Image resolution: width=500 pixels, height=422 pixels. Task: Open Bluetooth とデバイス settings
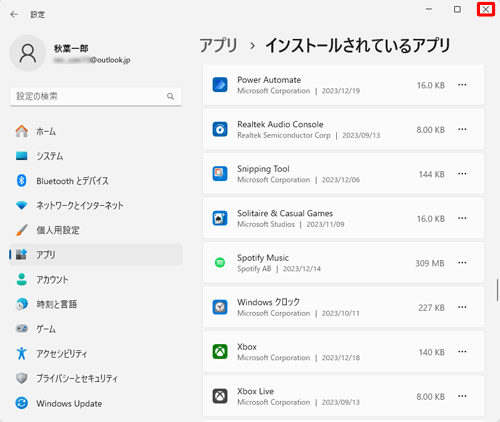(96, 181)
